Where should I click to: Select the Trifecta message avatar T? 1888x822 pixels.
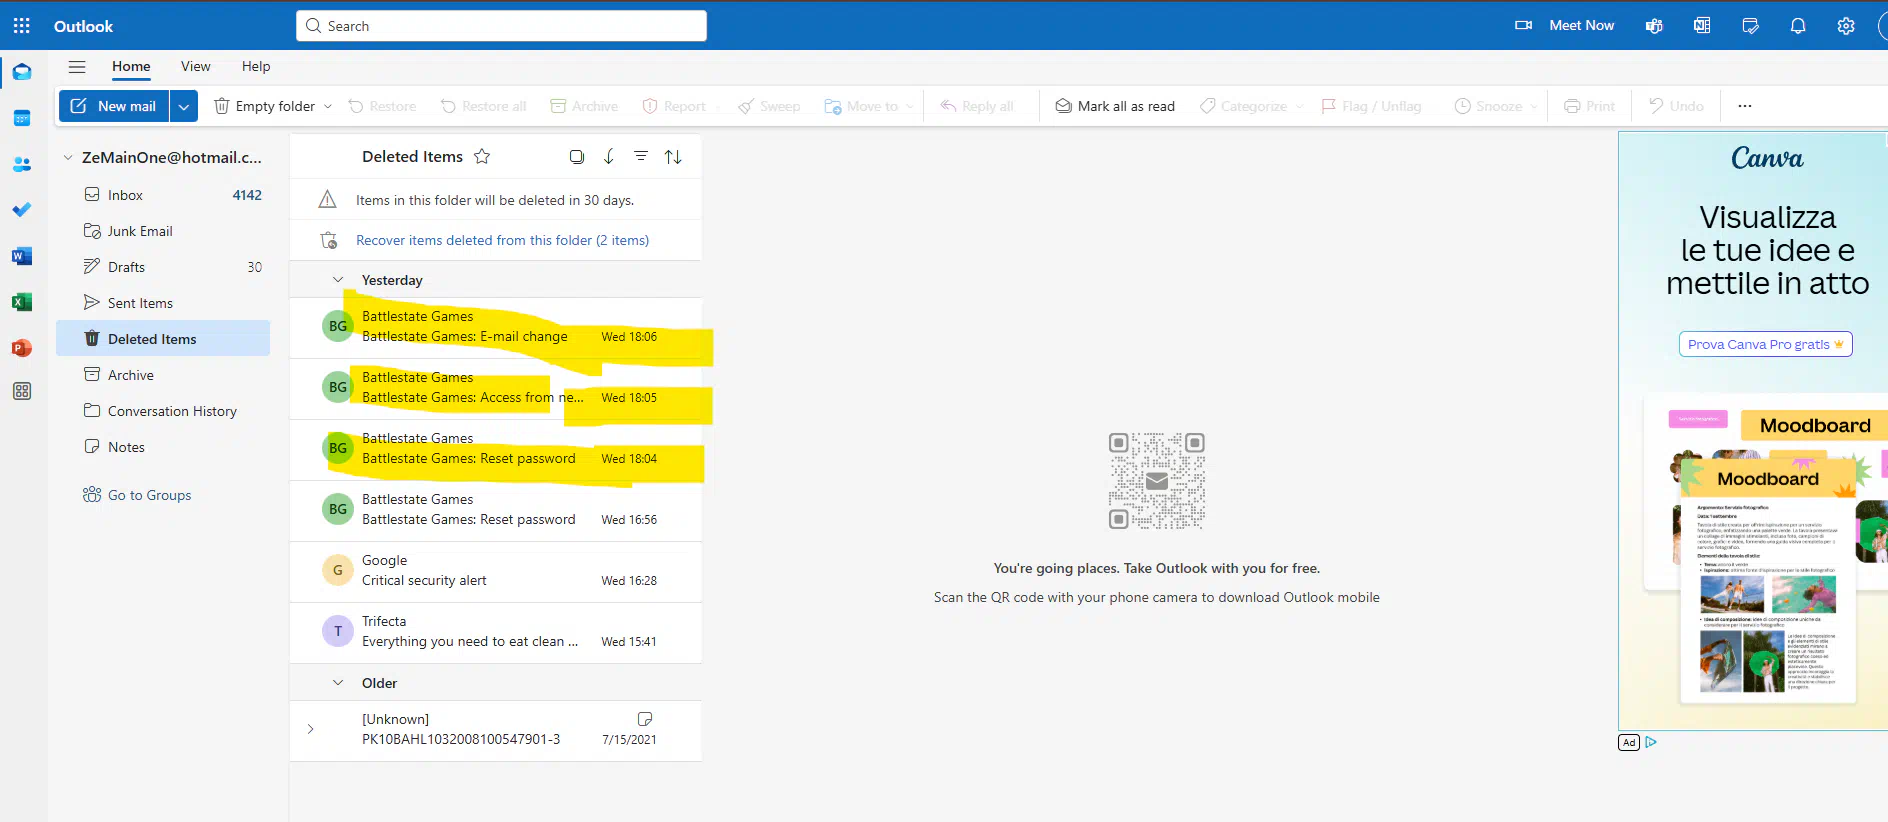click(338, 631)
